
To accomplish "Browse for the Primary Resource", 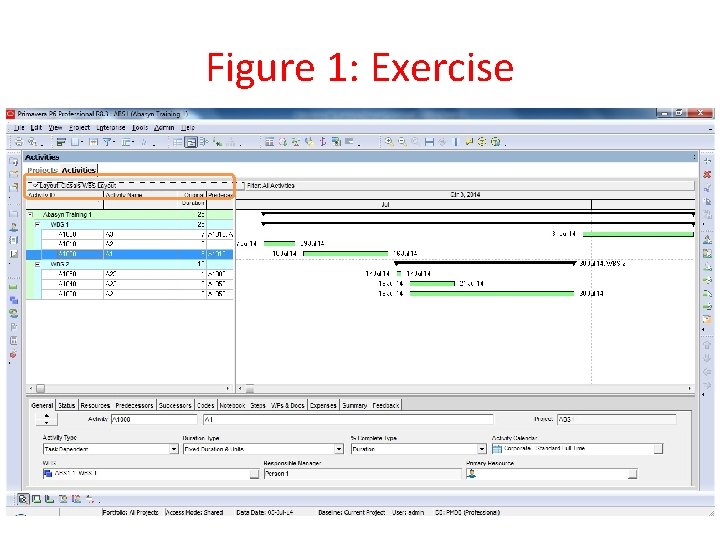I will pos(632,474).
